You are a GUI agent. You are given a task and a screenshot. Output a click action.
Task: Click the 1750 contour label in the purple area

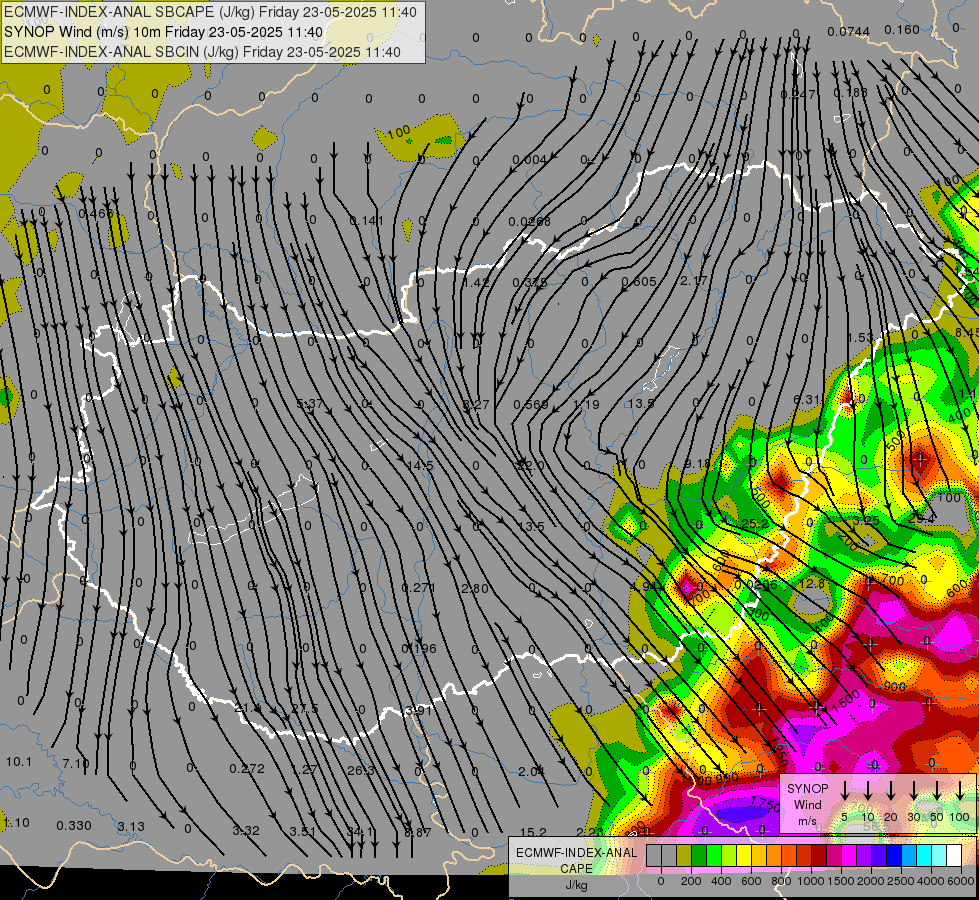(765, 804)
